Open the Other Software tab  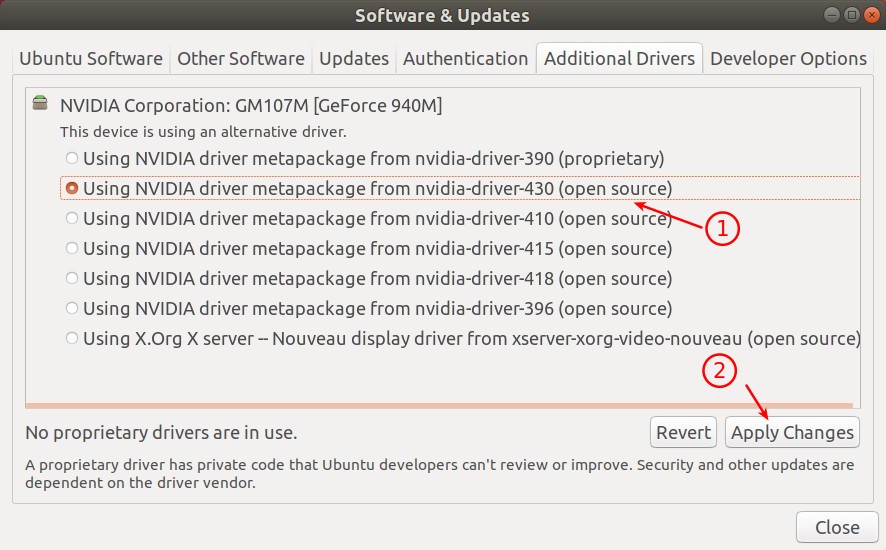(x=241, y=59)
